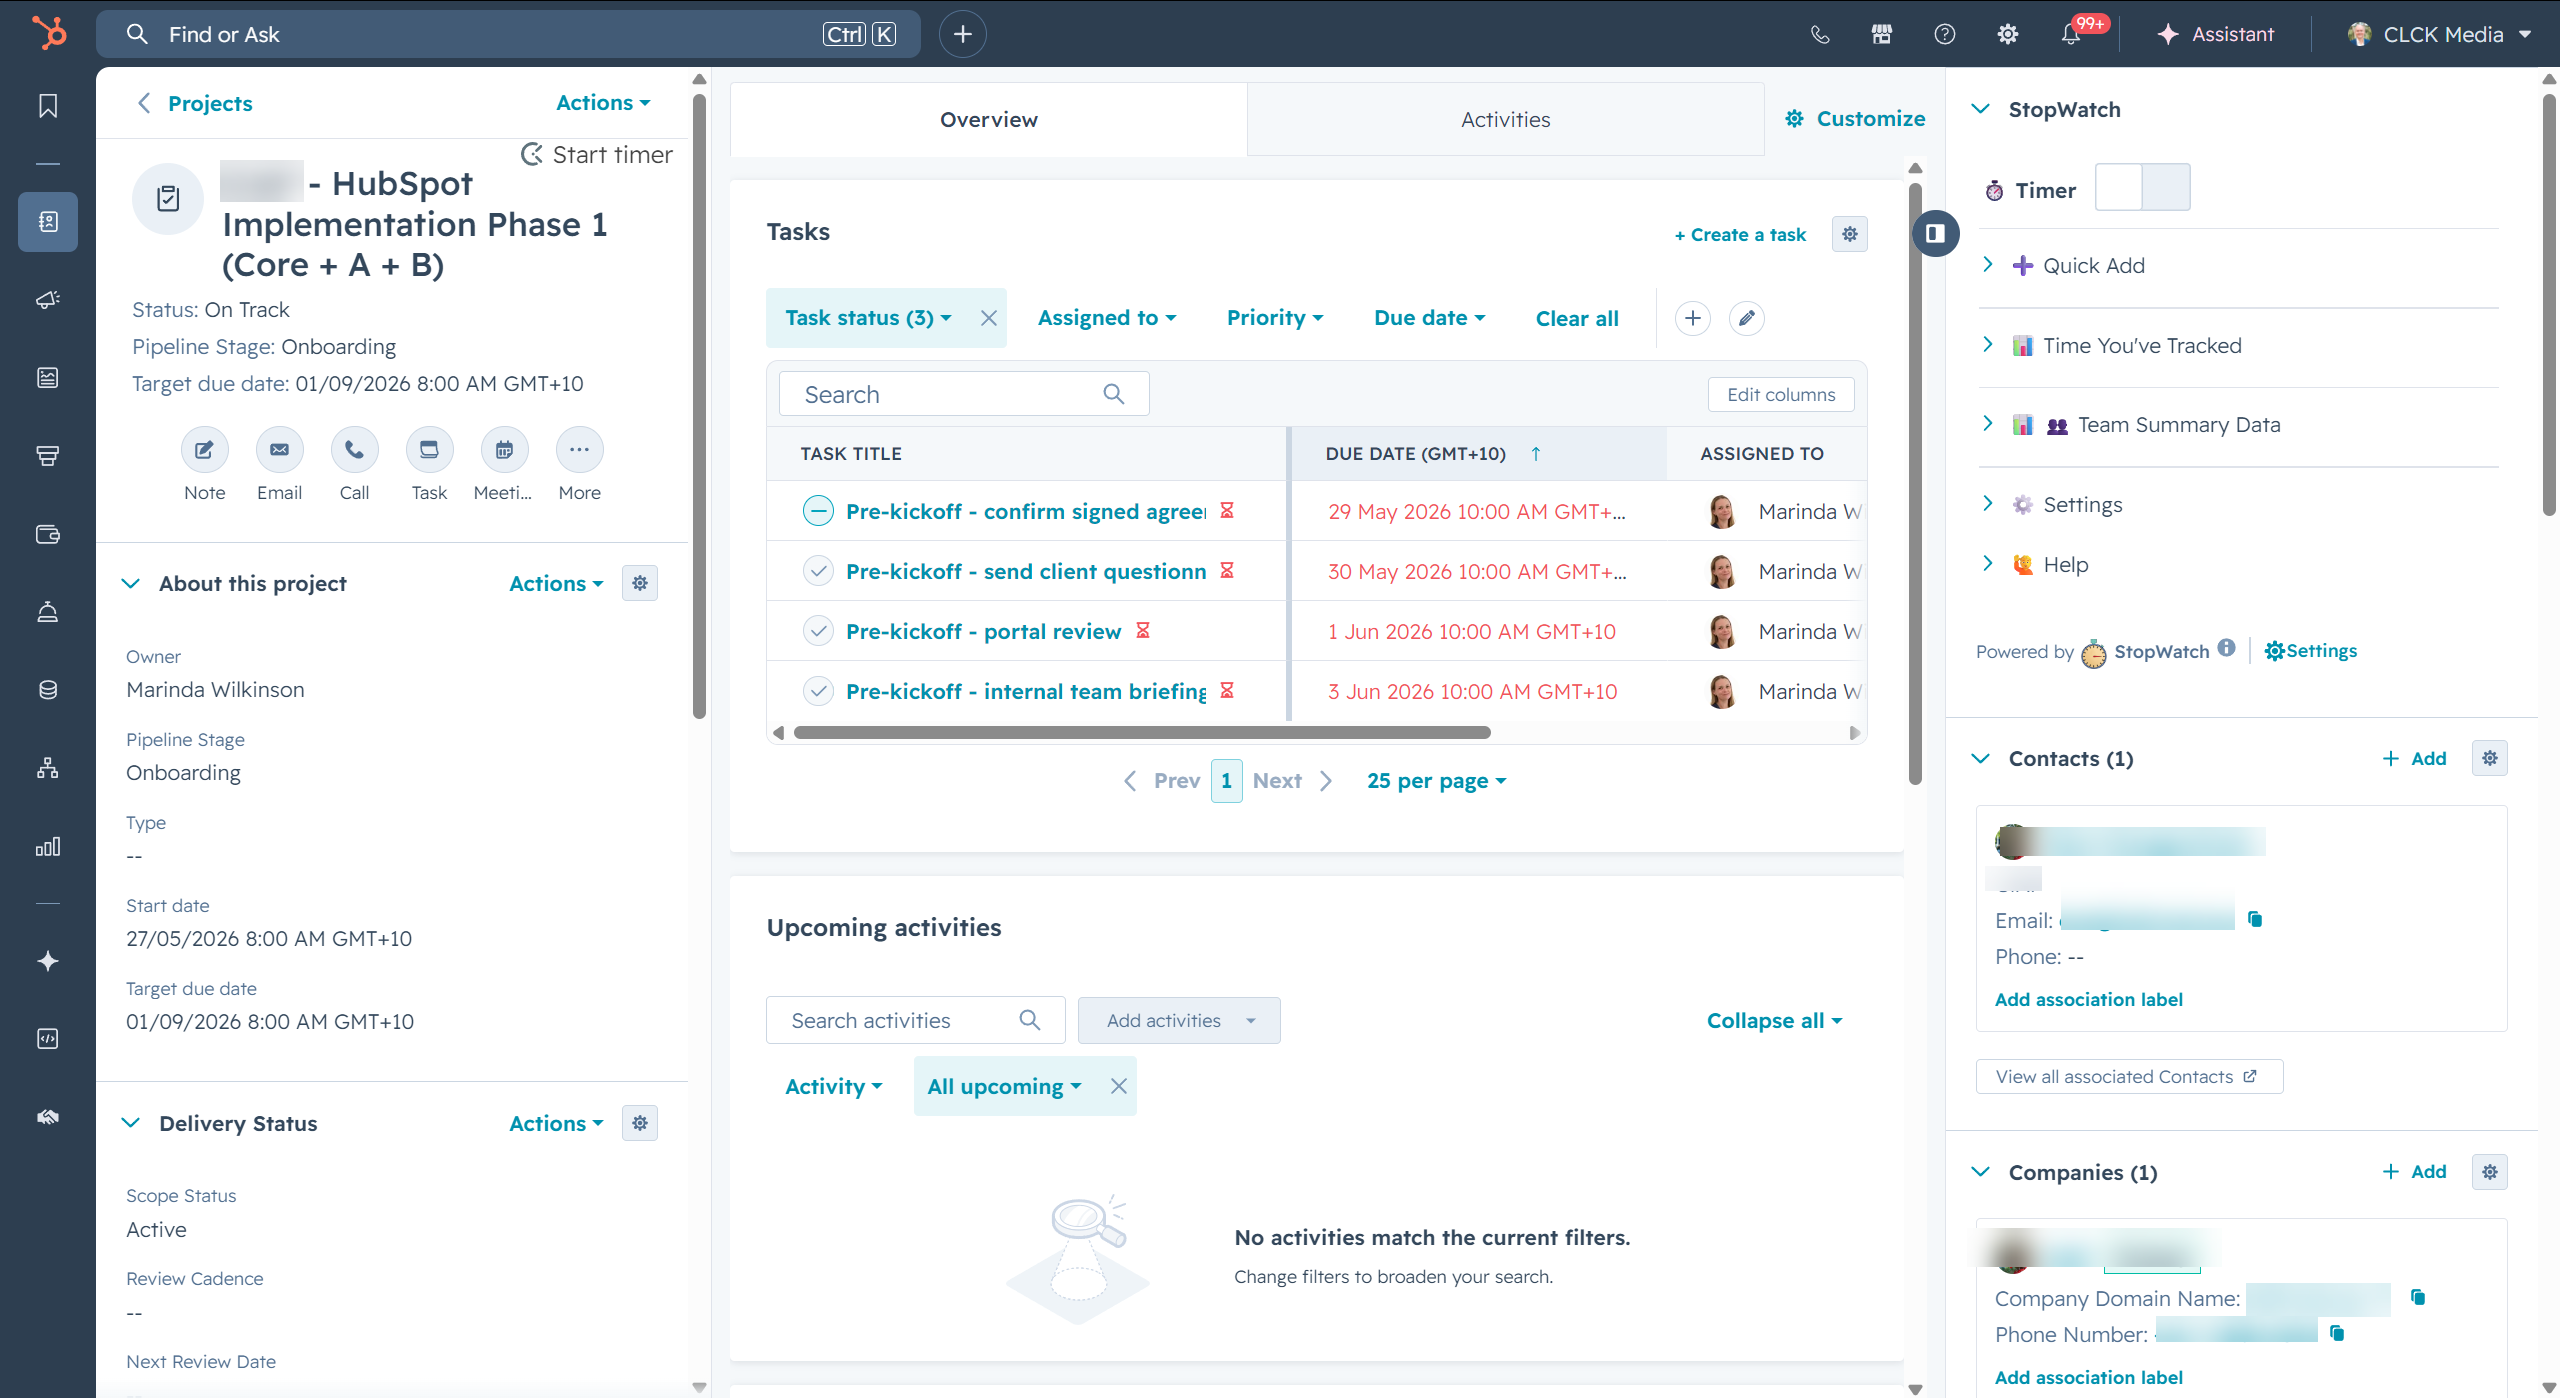Copy the contact email with copy icon

click(2255, 919)
